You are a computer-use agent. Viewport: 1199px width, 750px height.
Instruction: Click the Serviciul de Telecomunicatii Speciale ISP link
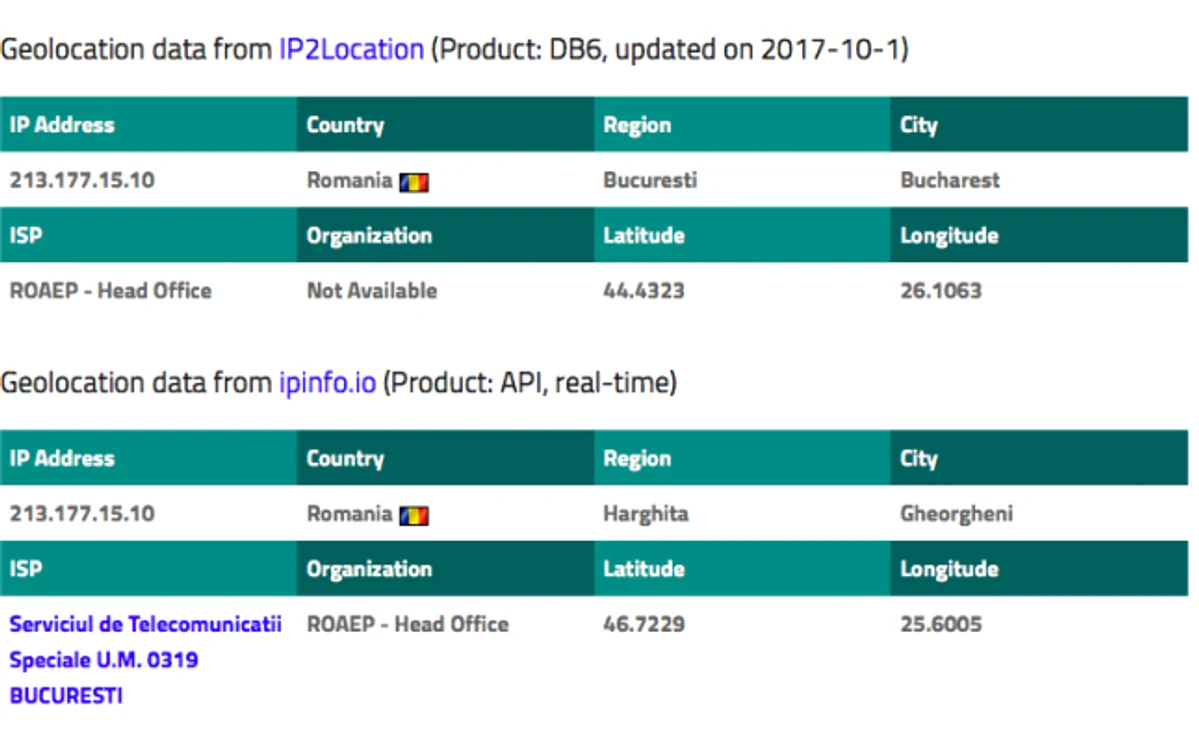[145, 660]
